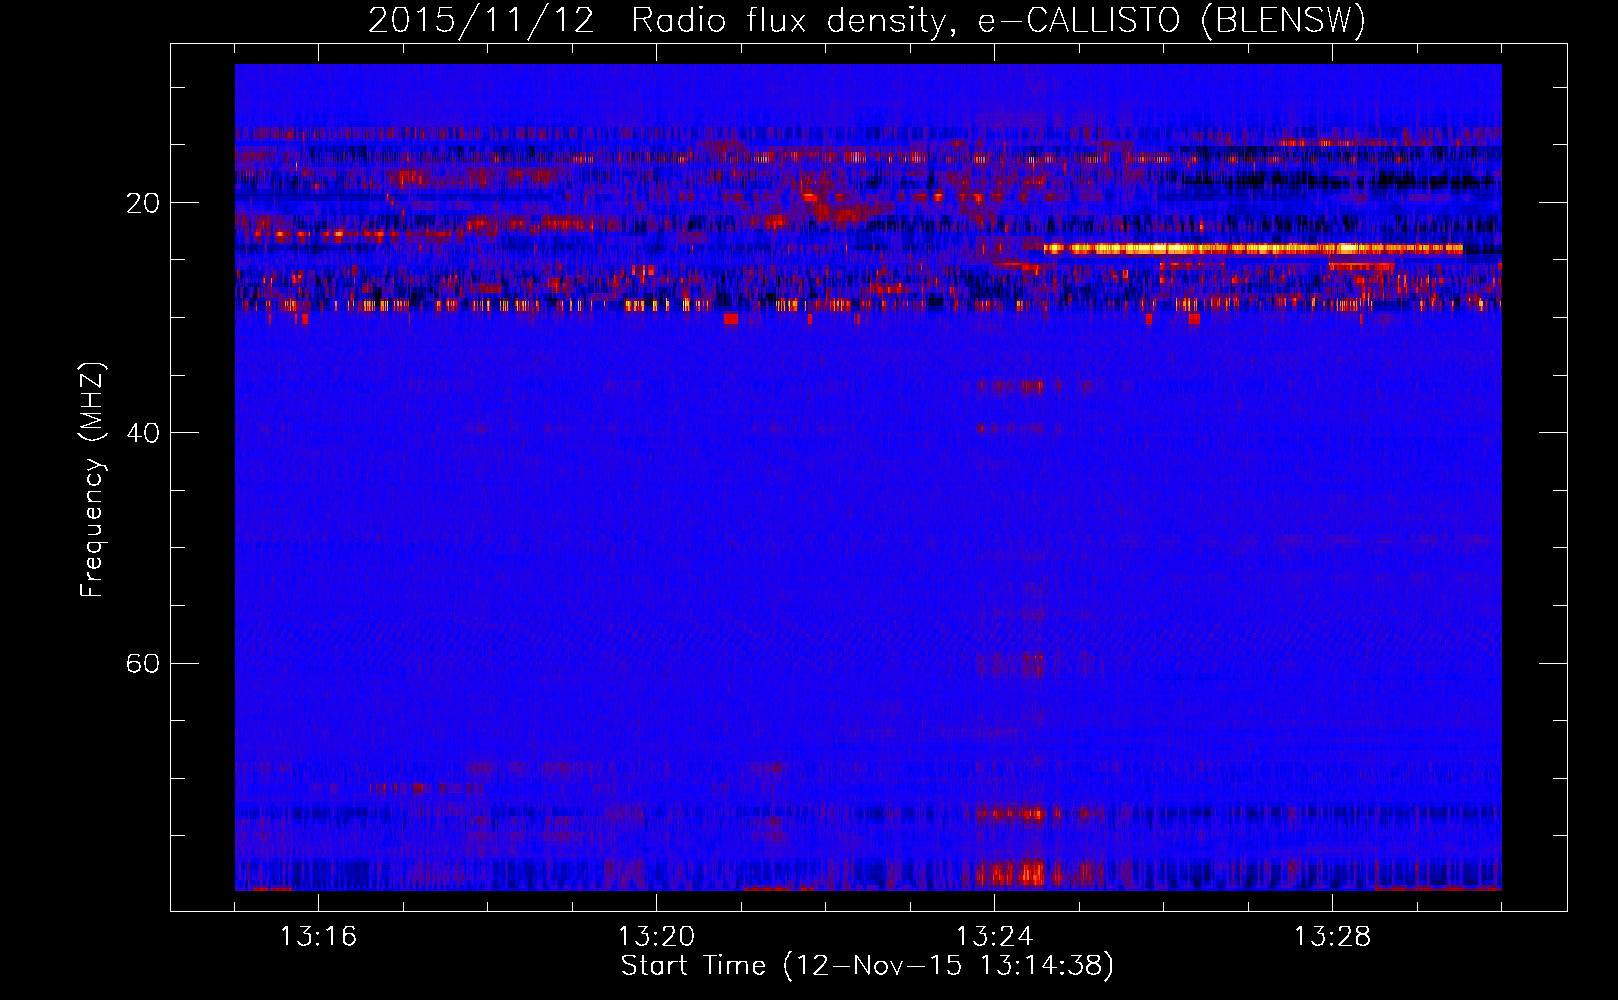The height and width of the screenshot is (1000, 1618).
Task: Click the 60 MHz frequency tick label
Action: click(x=142, y=663)
